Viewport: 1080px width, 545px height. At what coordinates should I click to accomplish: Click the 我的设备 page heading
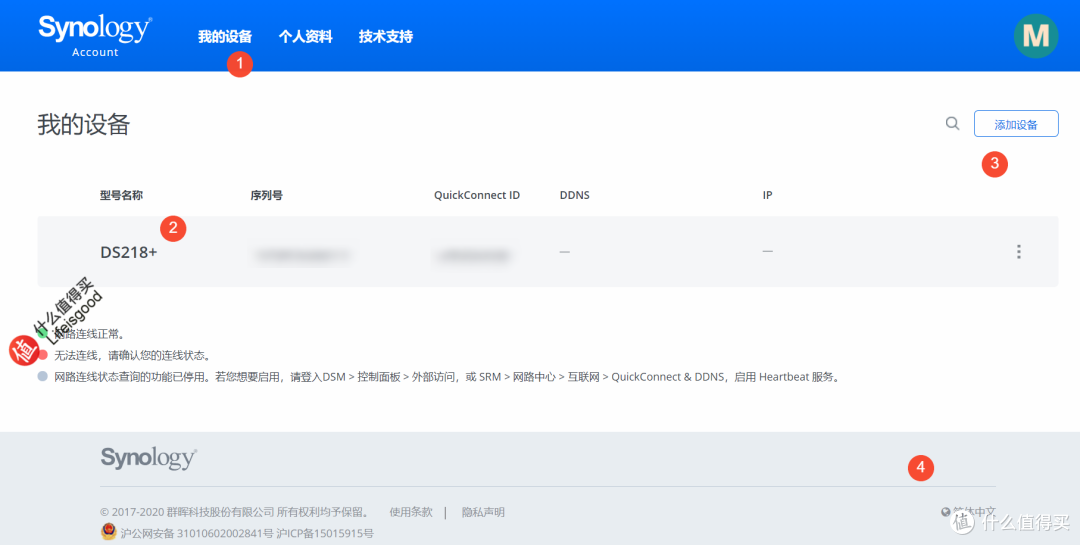[84, 125]
